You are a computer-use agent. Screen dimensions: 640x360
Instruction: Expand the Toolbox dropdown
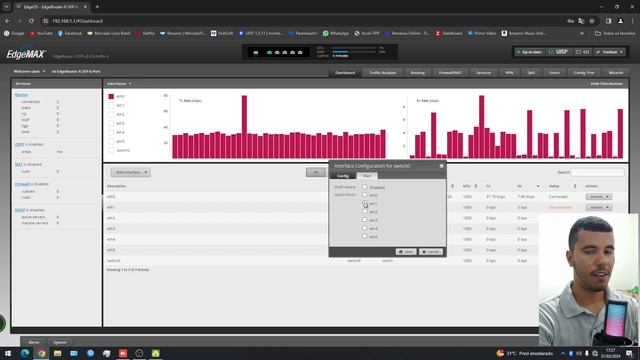click(609, 52)
